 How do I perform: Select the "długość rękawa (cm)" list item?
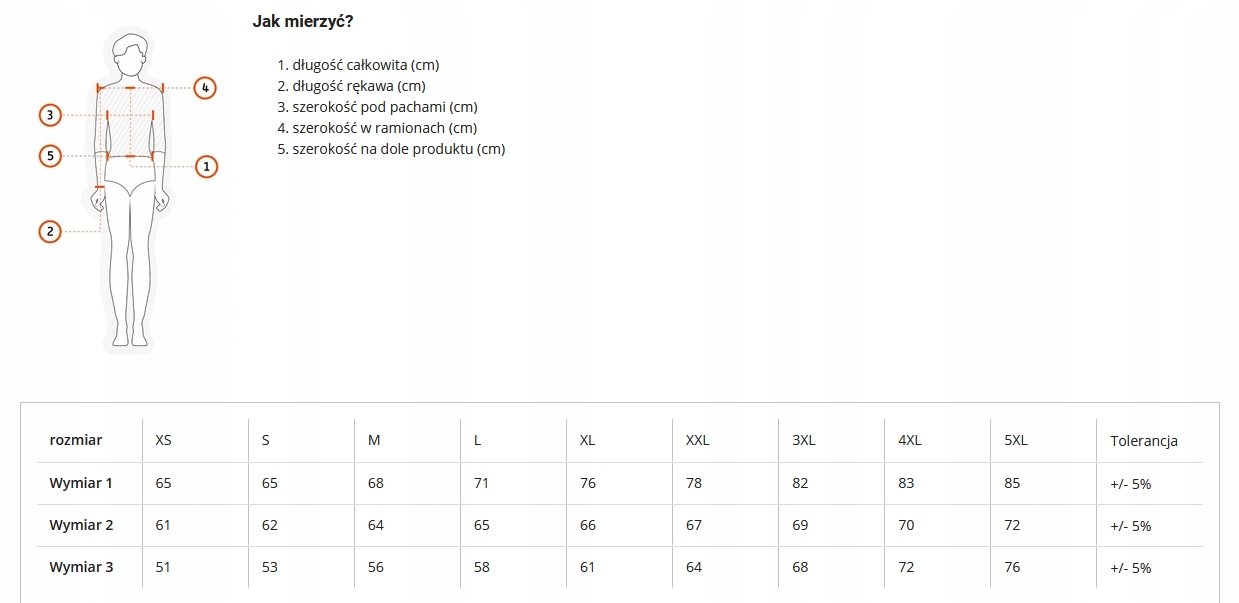[359, 86]
